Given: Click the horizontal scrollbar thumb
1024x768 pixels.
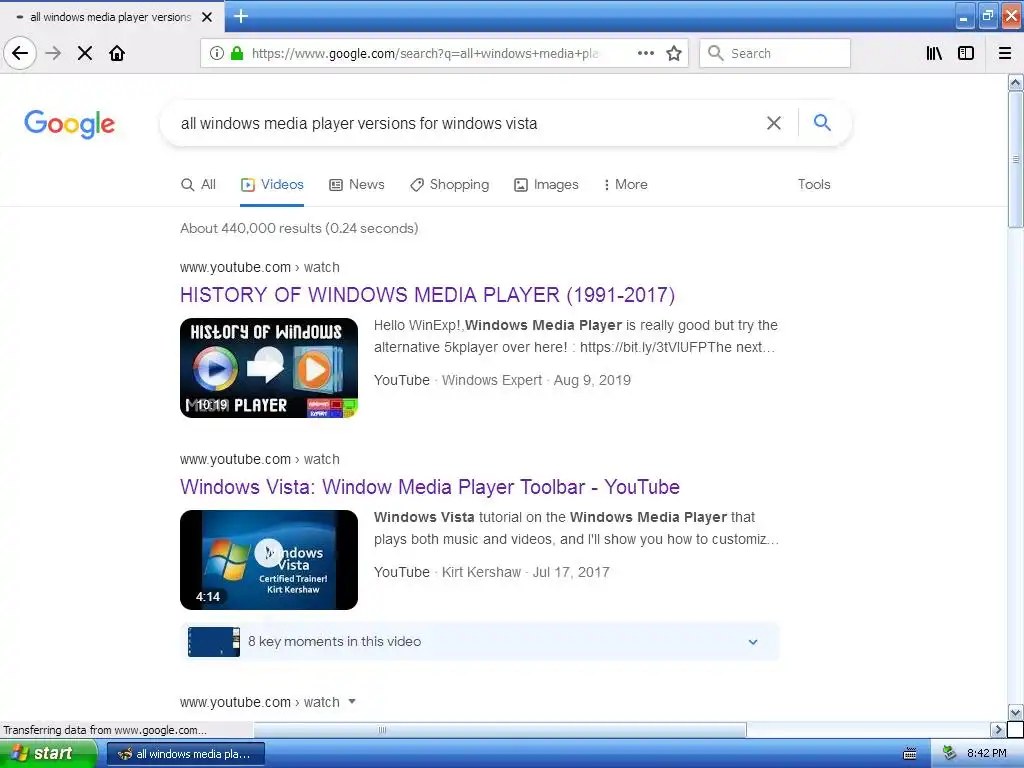Looking at the screenshot, I should [500, 729].
